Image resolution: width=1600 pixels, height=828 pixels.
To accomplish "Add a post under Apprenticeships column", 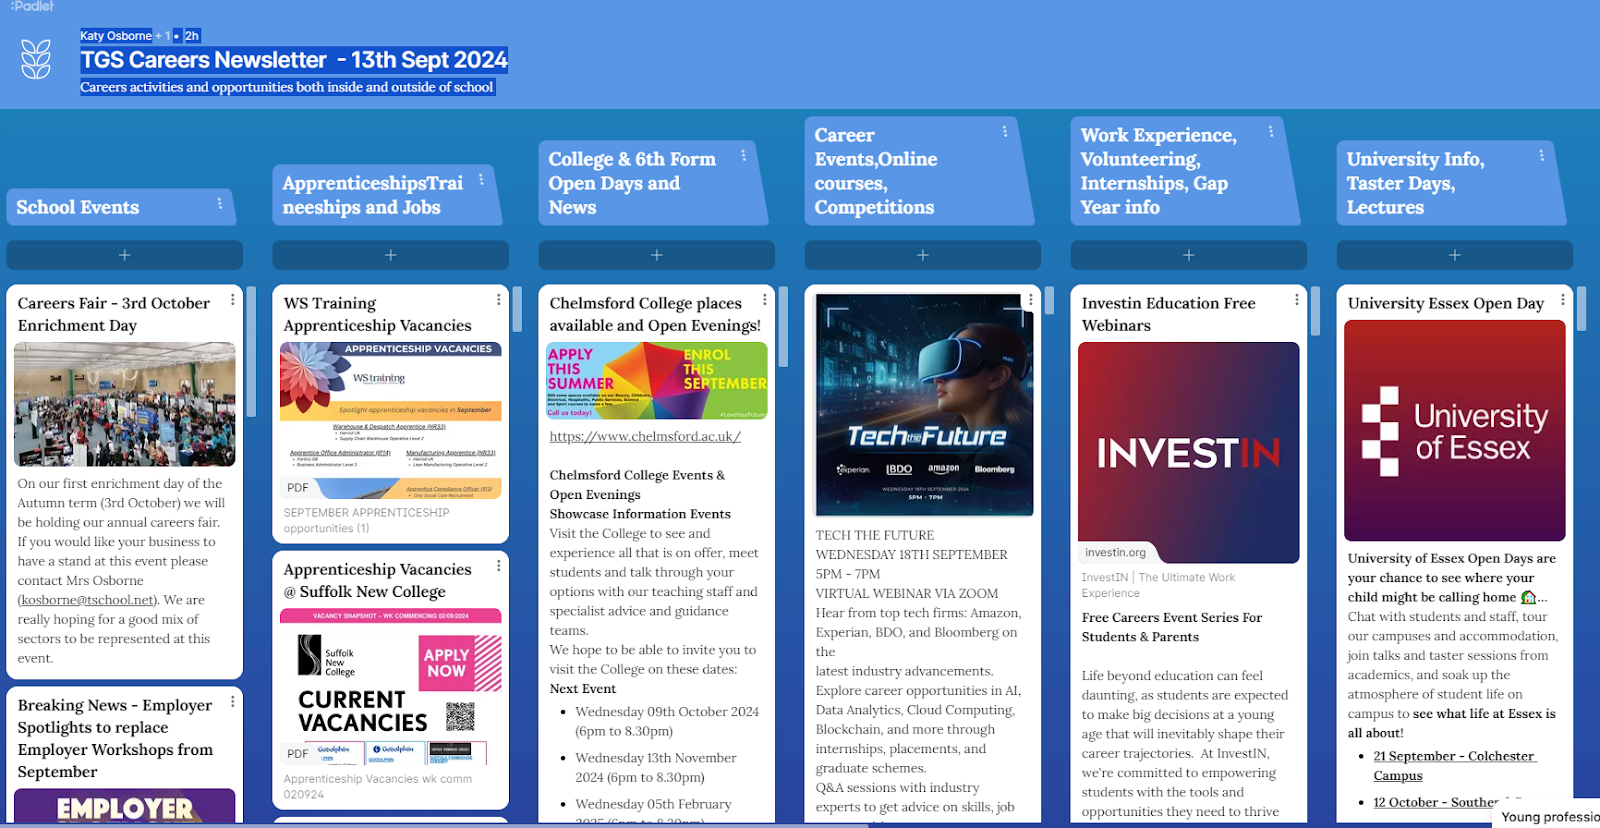I will pos(391,255).
